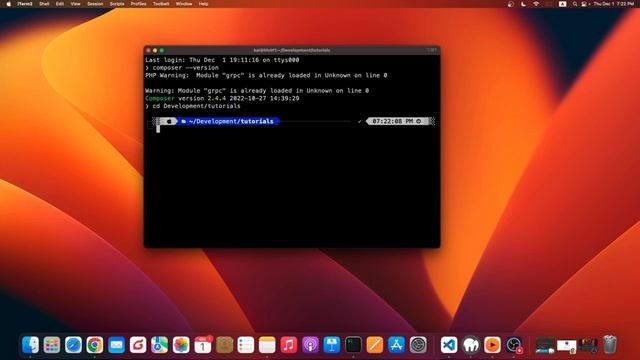Open the Scripts menu
Screen dimensions: 640x360
point(117,4)
